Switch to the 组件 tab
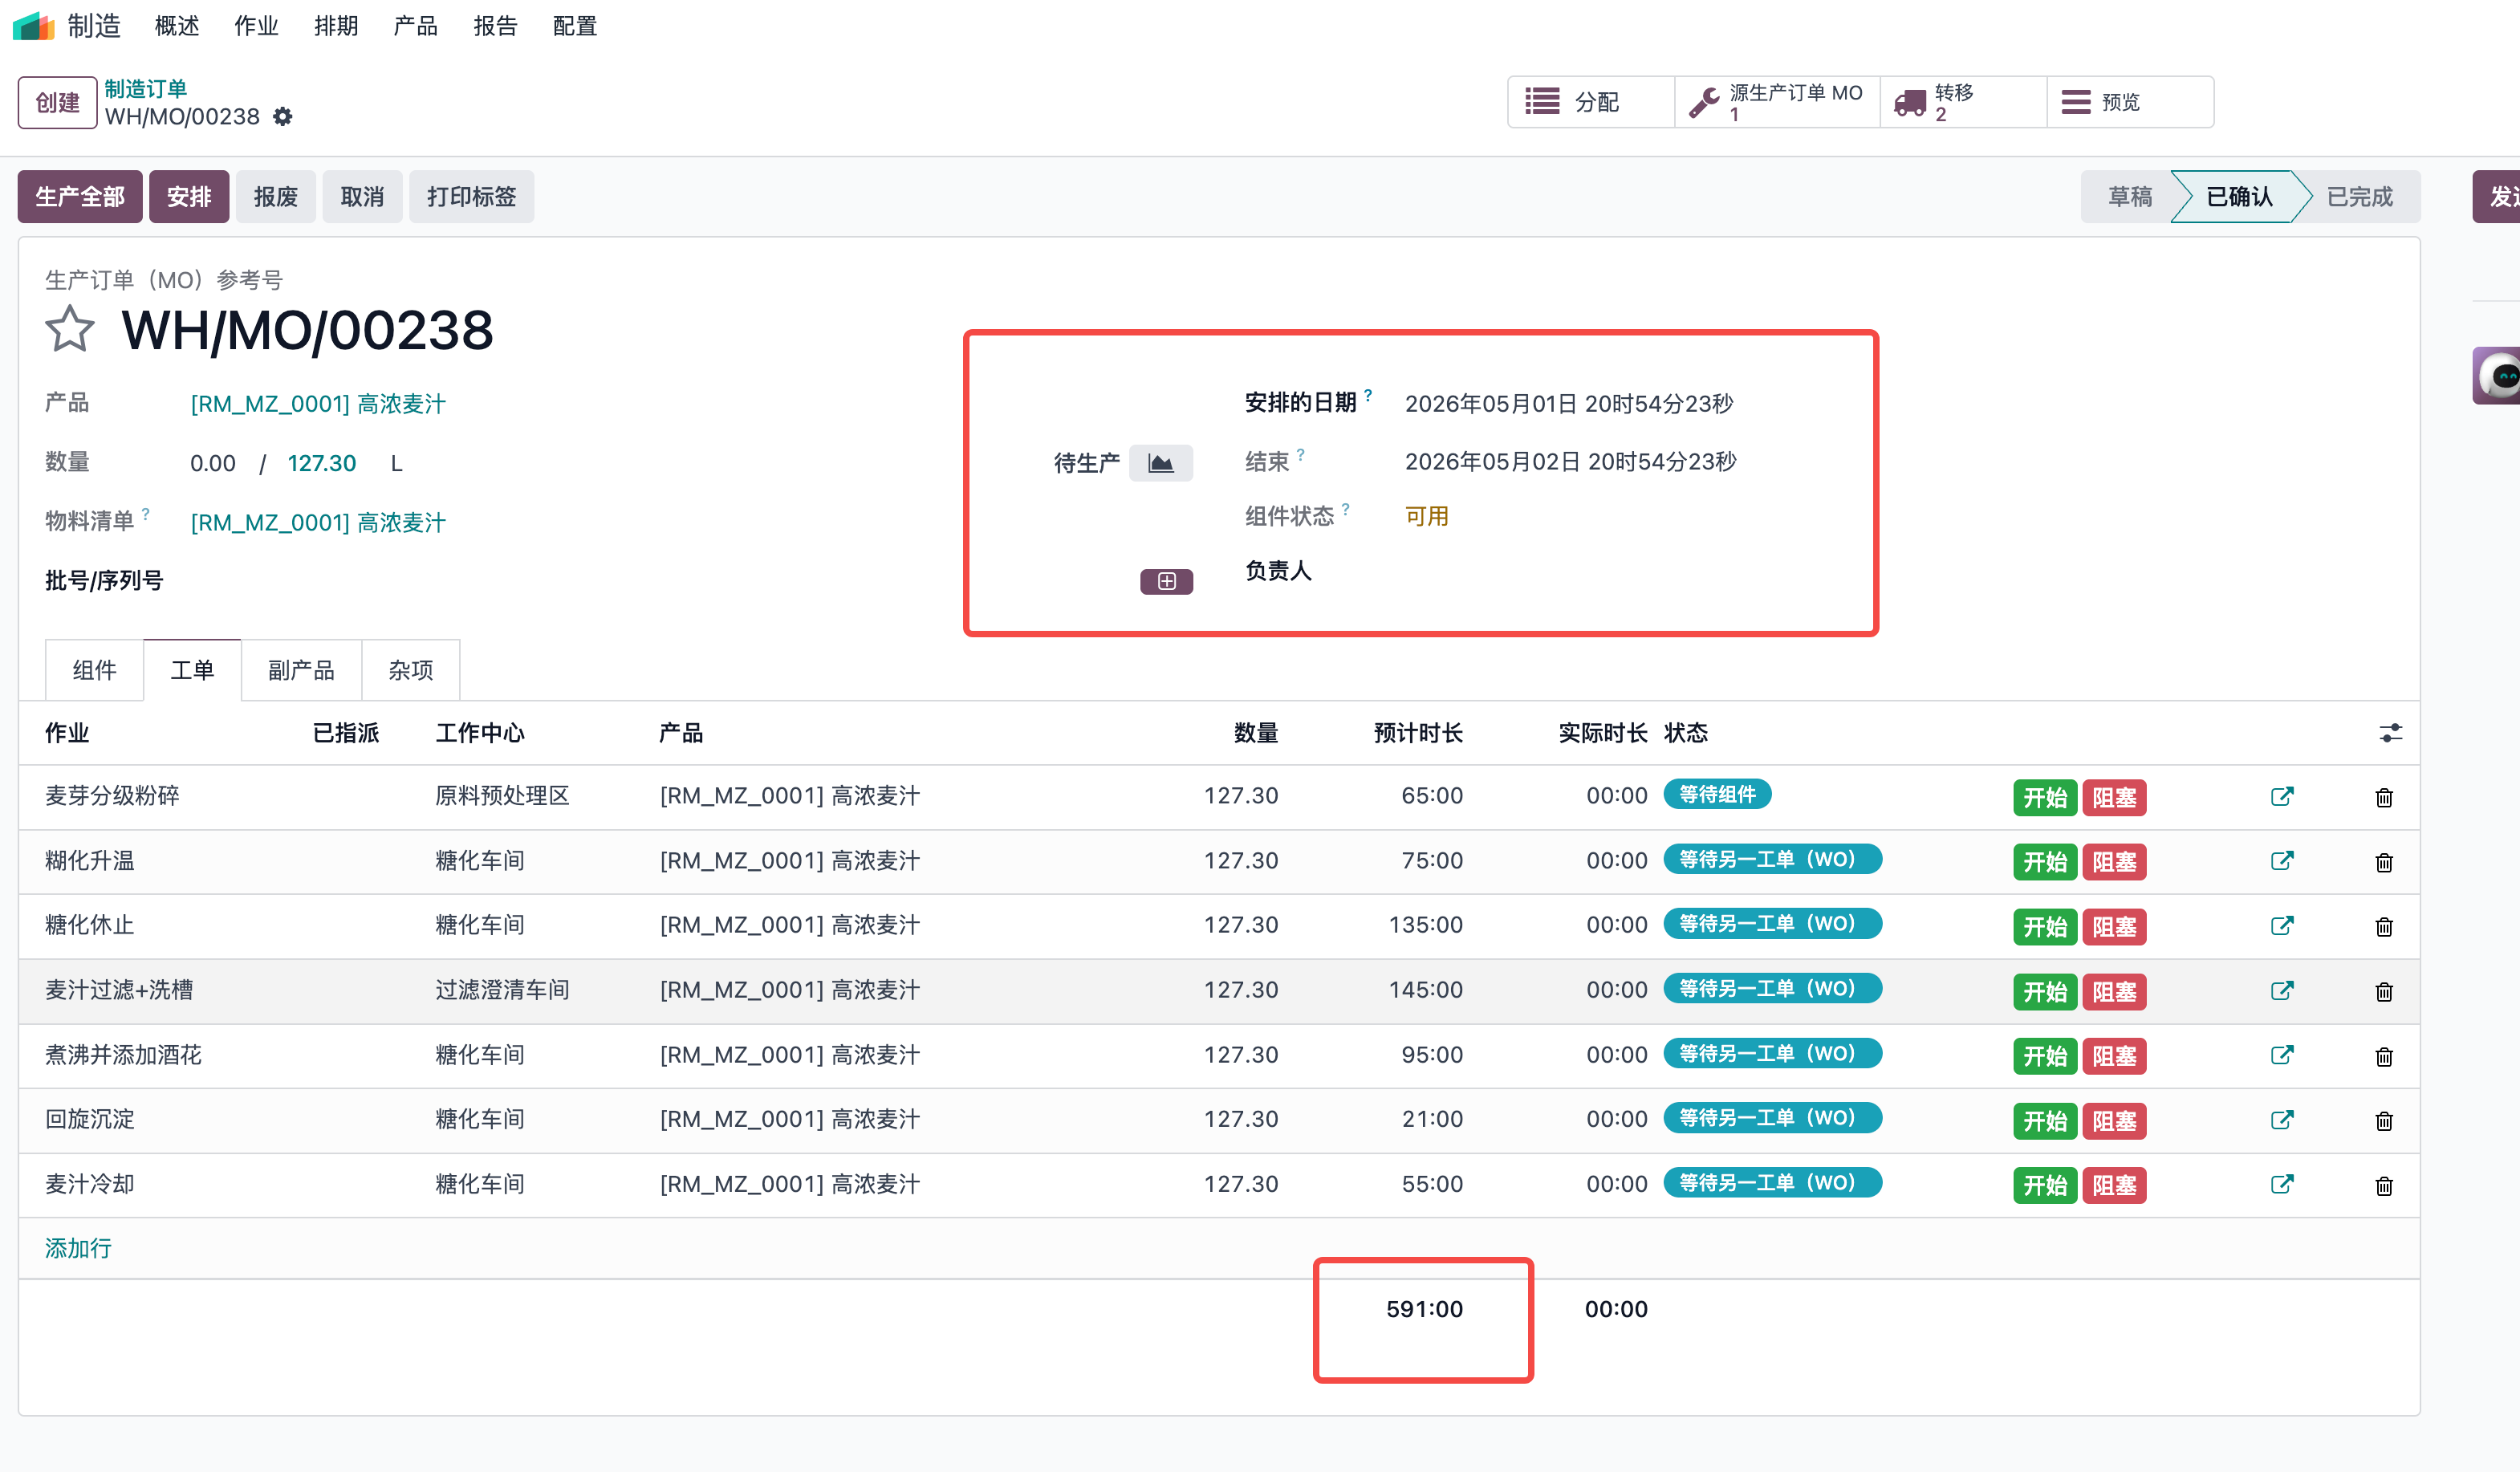Viewport: 2520px width, 1472px height. (x=94, y=670)
